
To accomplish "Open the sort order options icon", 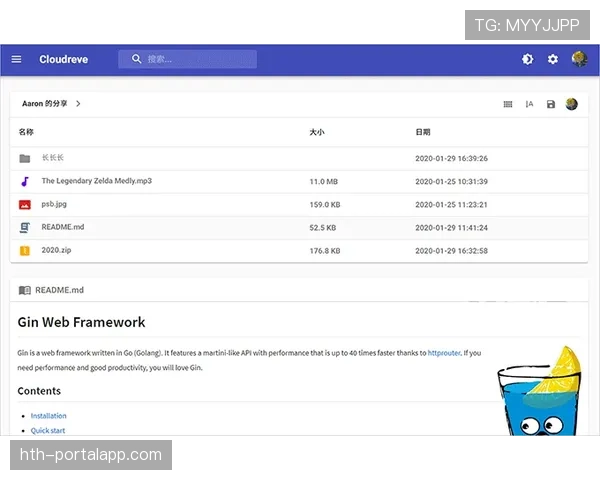I will coord(529,104).
